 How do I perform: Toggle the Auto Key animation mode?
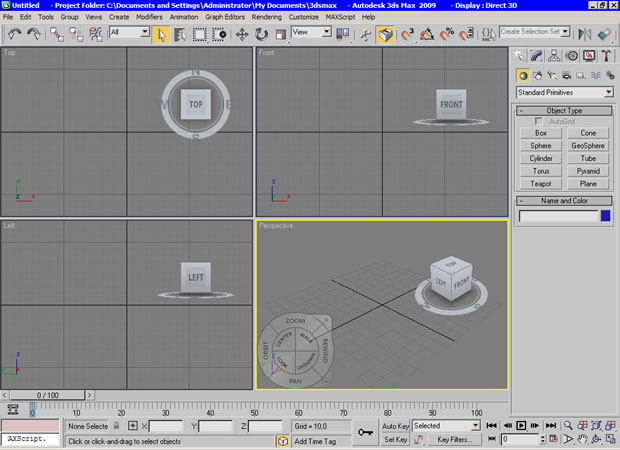point(394,426)
